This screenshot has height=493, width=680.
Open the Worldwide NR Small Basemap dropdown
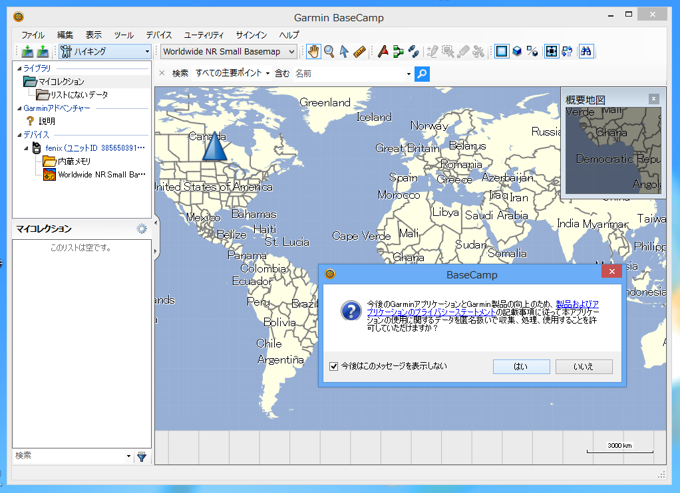292,52
